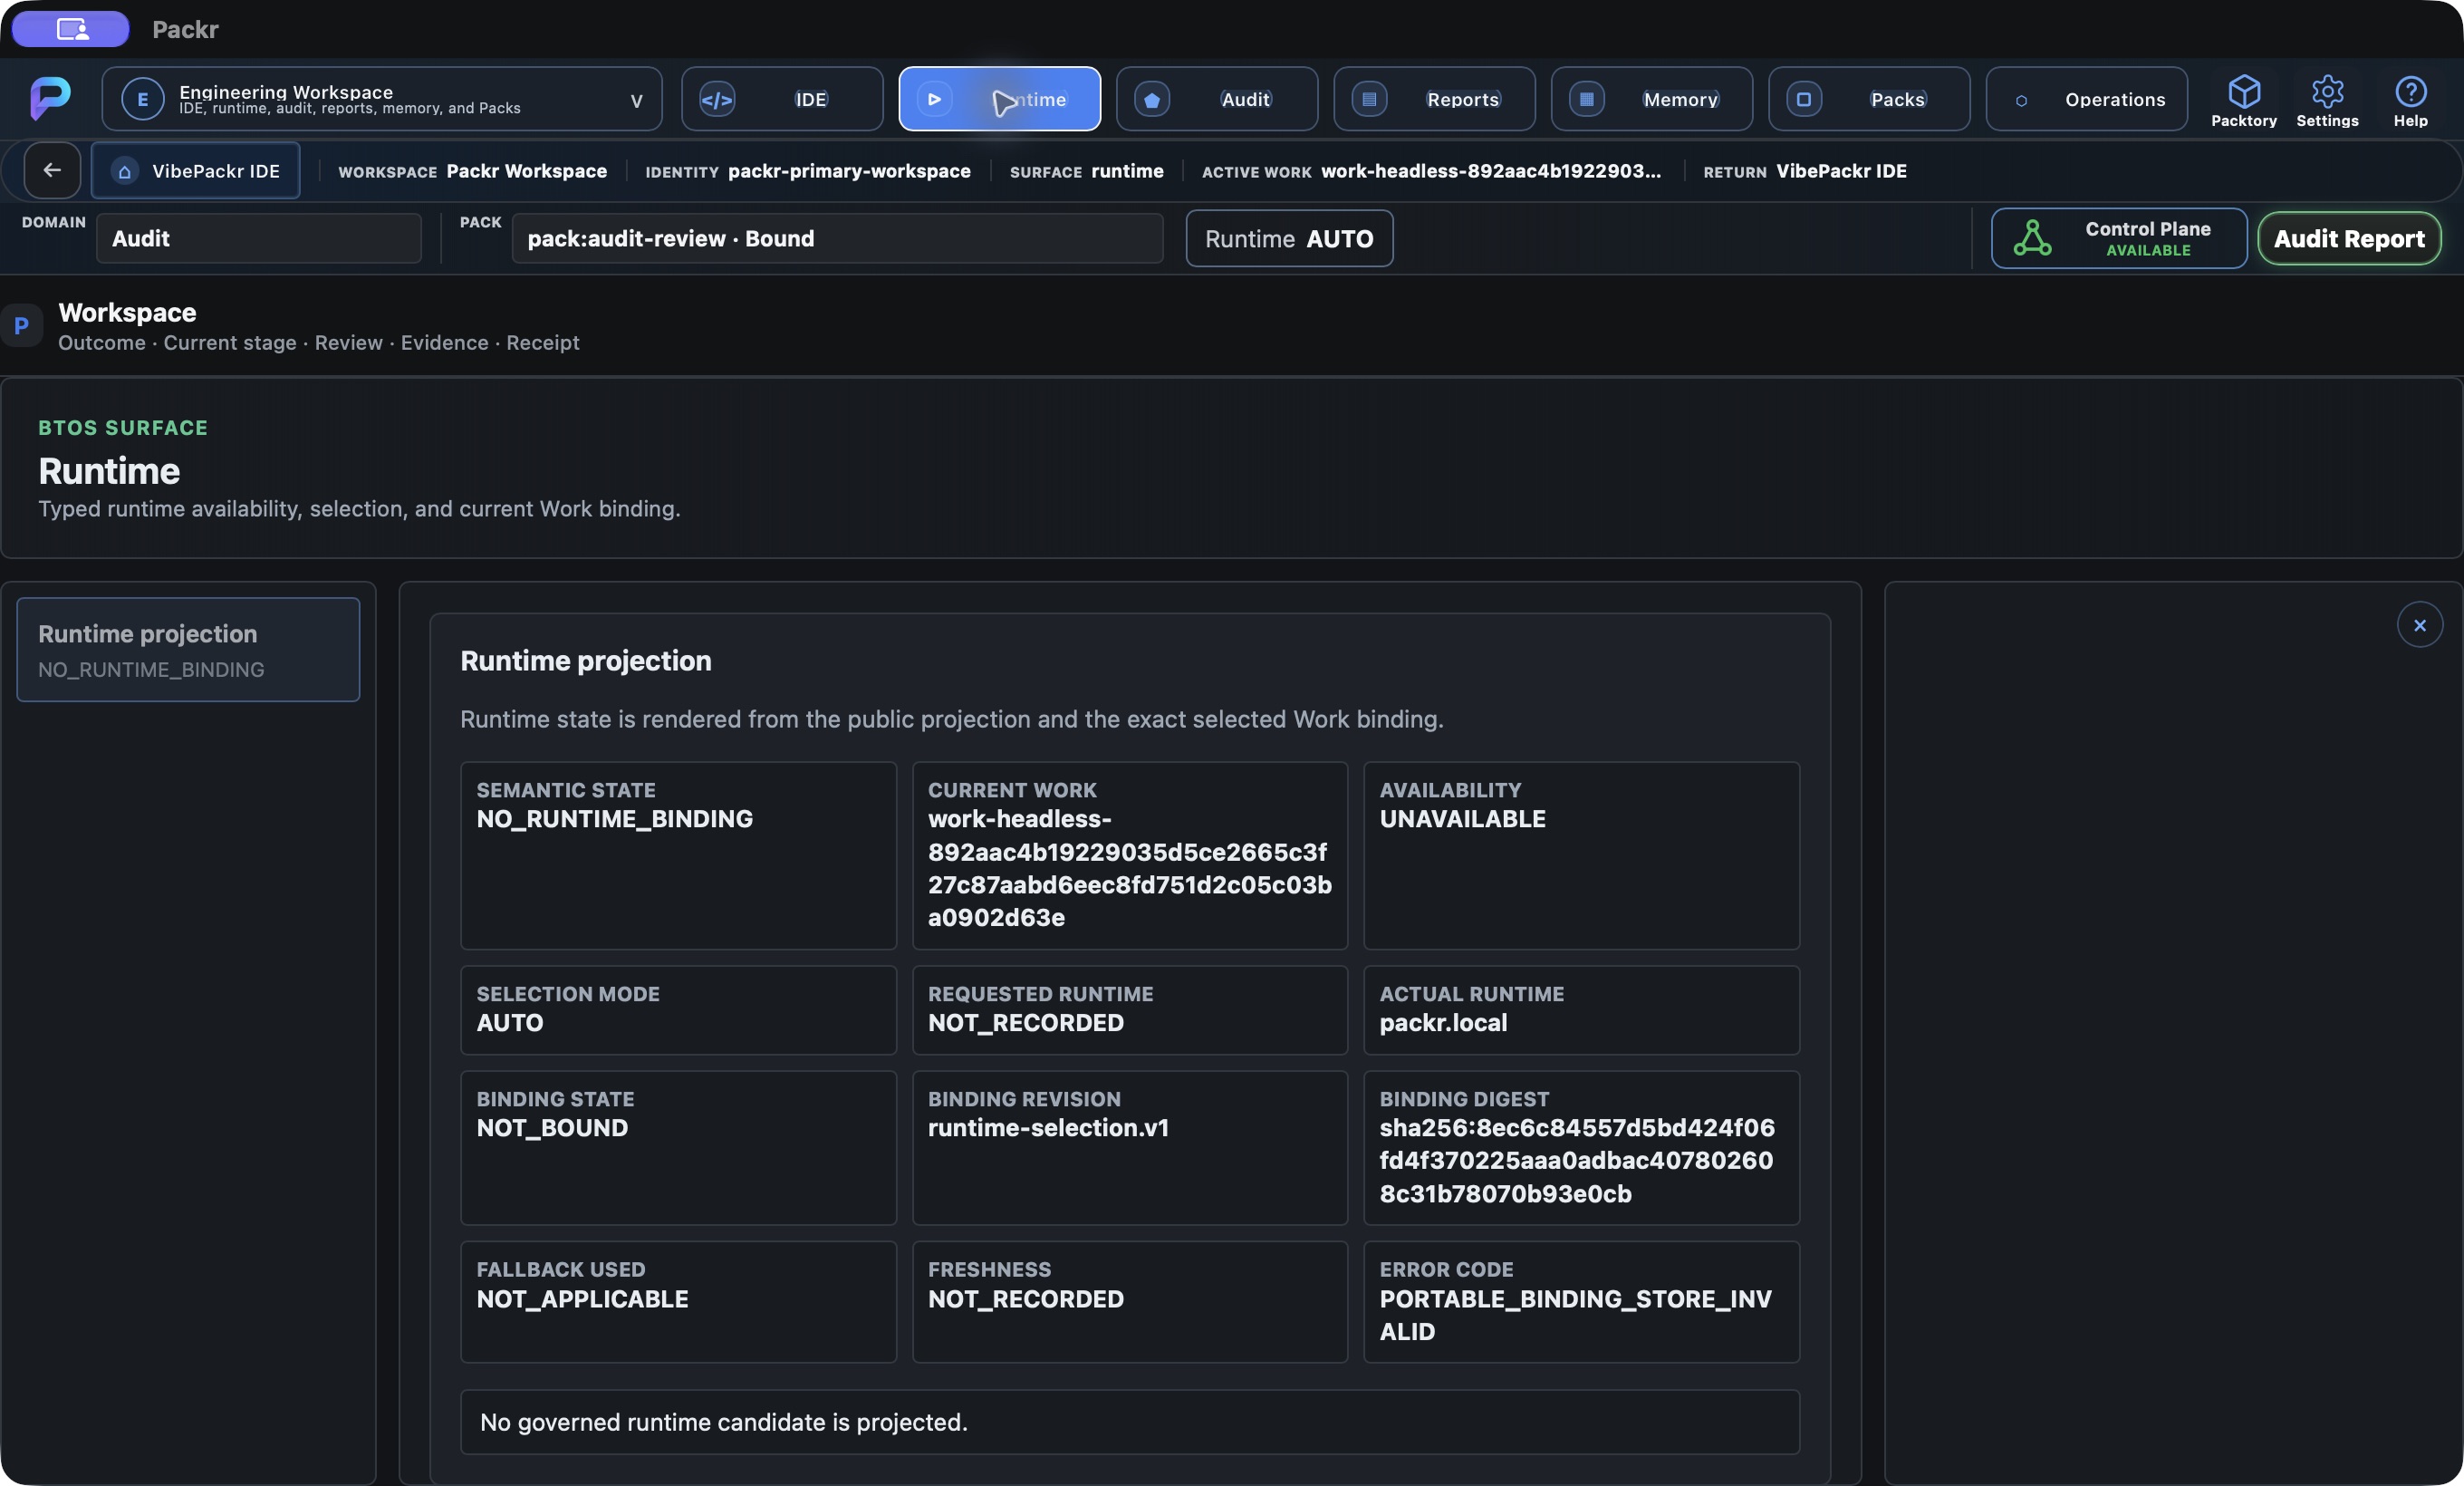
Task: Open the Help question mark icon
Action: [x=2410, y=92]
